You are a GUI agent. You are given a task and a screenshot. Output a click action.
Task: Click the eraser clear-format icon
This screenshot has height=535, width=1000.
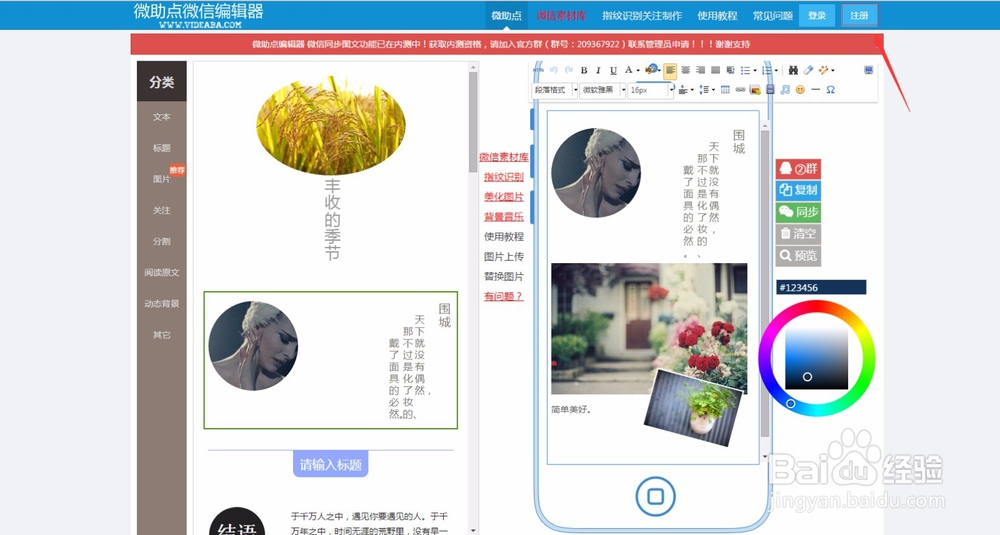(x=808, y=70)
